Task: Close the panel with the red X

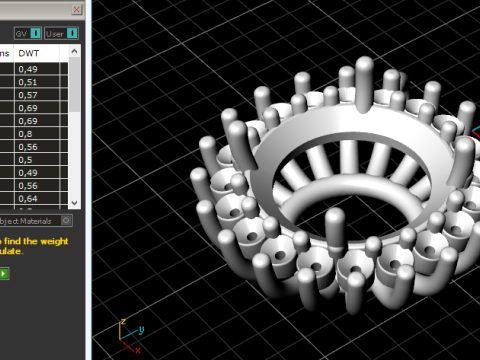Action: [x=76, y=9]
